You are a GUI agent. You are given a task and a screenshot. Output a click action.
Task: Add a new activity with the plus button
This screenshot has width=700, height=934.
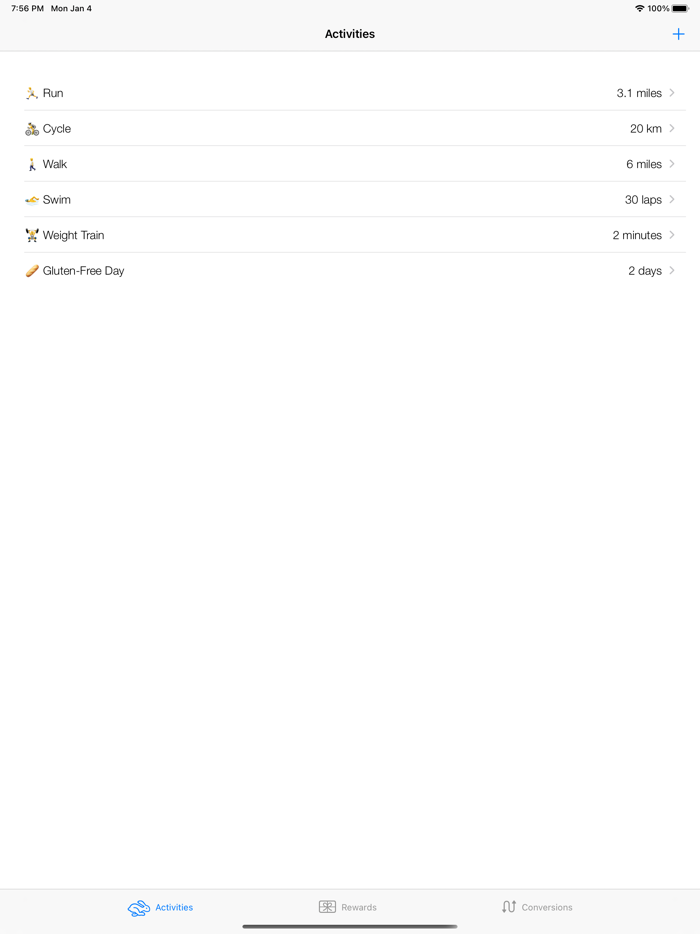coord(678,33)
